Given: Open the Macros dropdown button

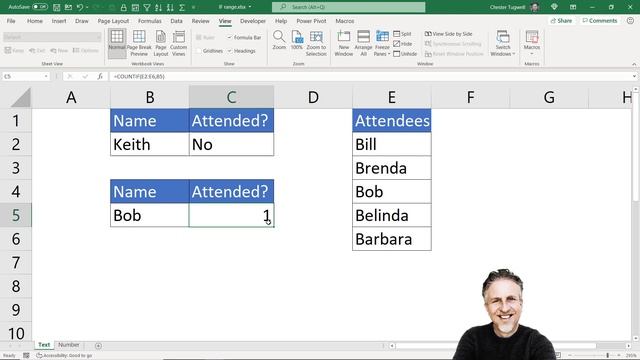Looking at the screenshot, I should (532, 43).
